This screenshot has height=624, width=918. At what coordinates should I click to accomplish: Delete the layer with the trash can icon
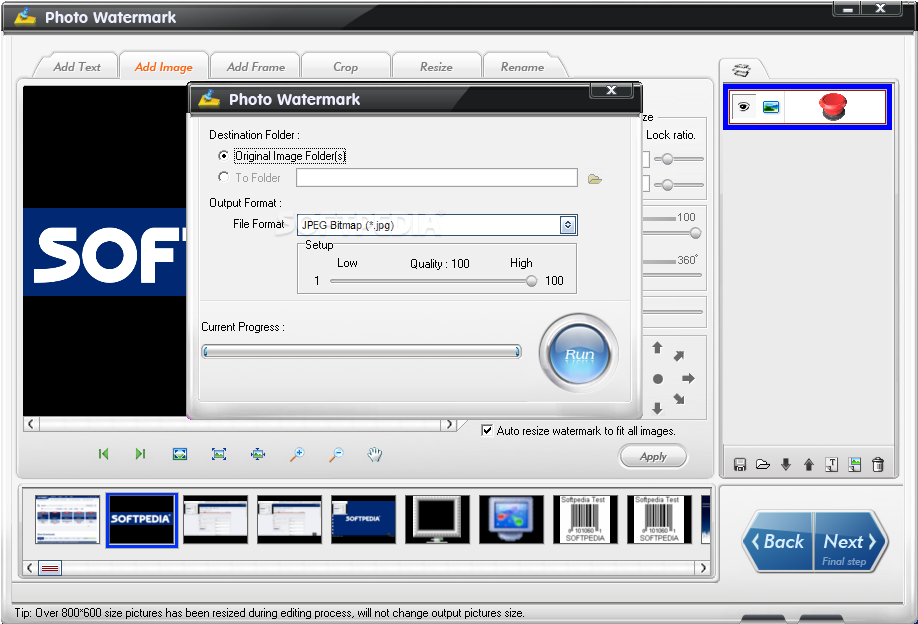(x=878, y=465)
